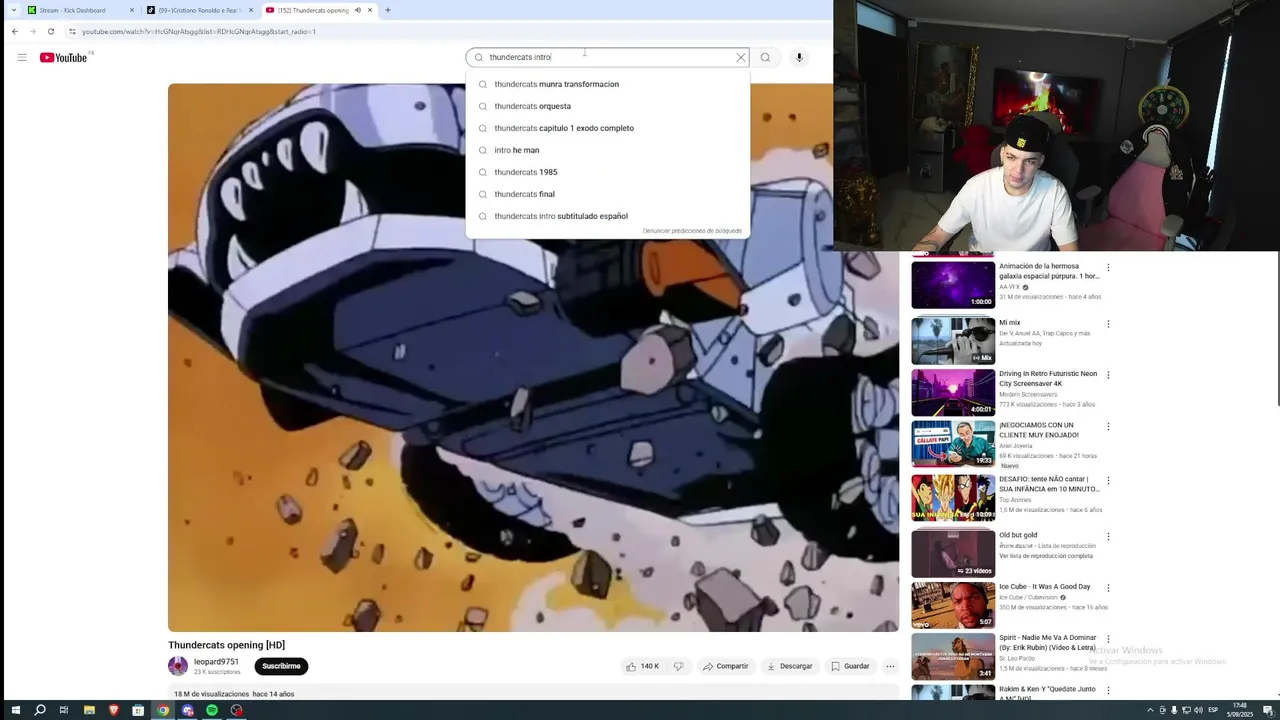
Task: Download video using Descargar
Action: click(789, 666)
